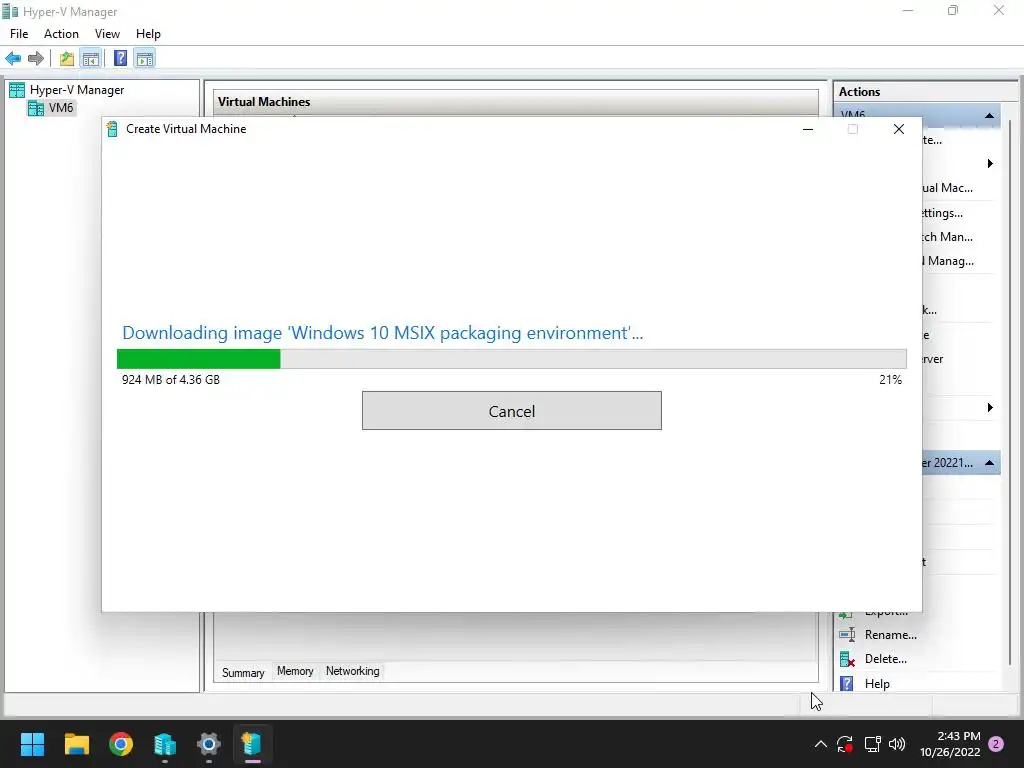Minimize the Create Virtual Machine dialog

(x=808, y=129)
